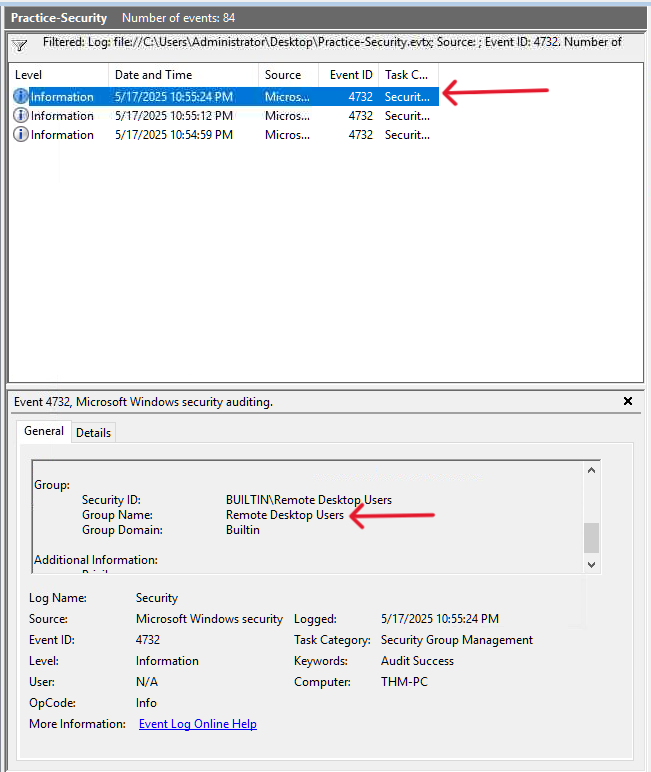
Task: Click Information icon of the 10:55:24 PM event
Action: click(21, 97)
